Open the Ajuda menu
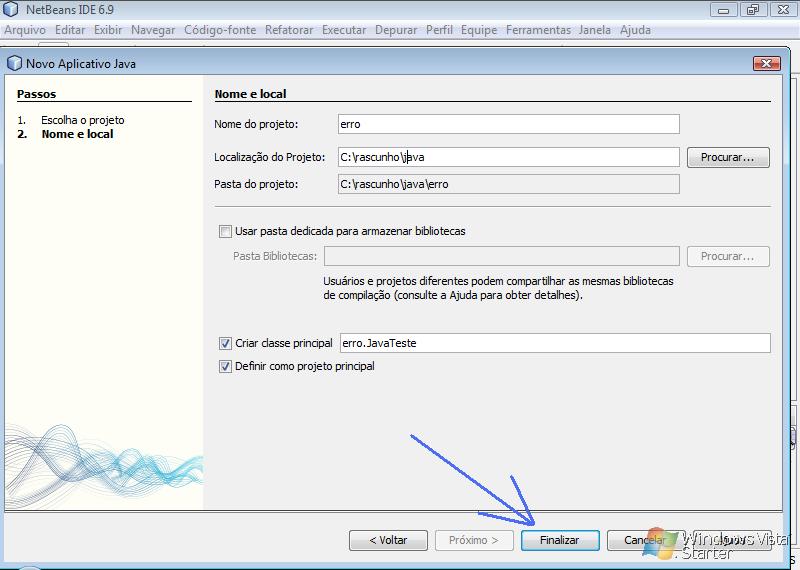The width and height of the screenshot is (800, 570). tap(635, 30)
